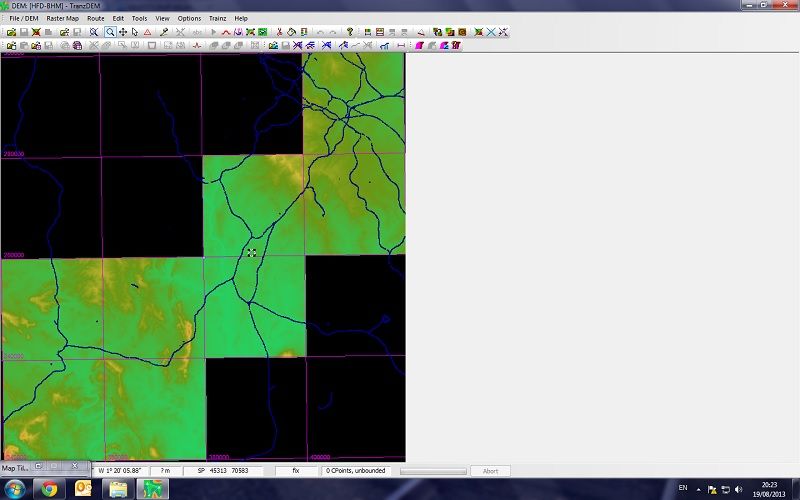Screen dimensions: 800x500
Task: Click the red curve route icon
Action: [226, 32]
